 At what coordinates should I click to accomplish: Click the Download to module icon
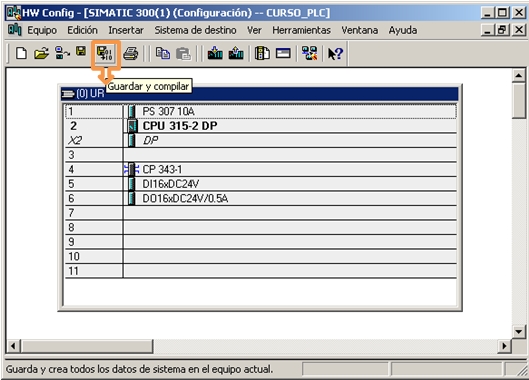click(x=215, y=53)
